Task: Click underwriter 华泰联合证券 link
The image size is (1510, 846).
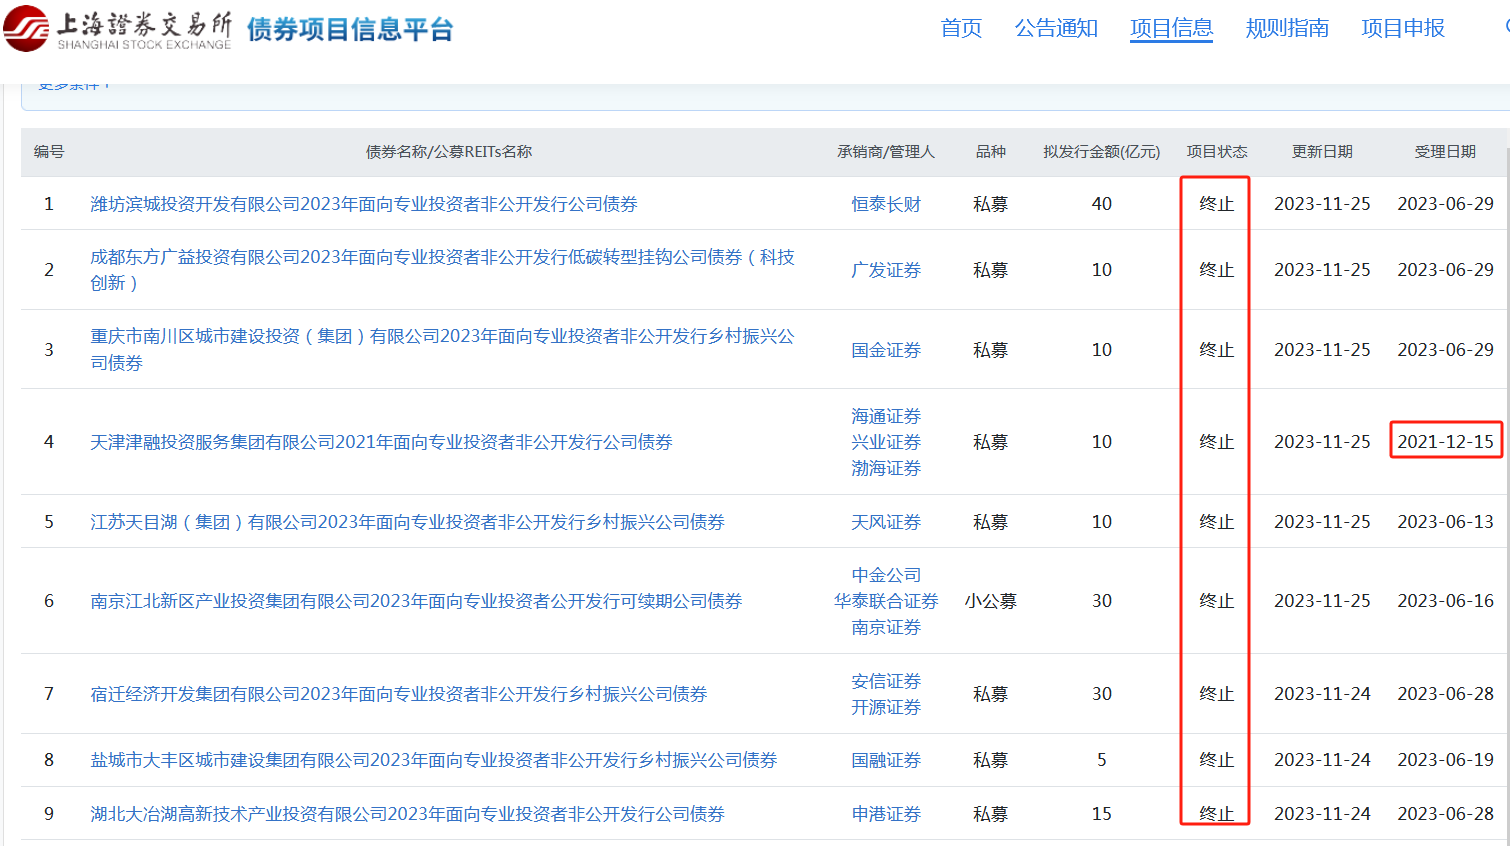Action: 886,601
